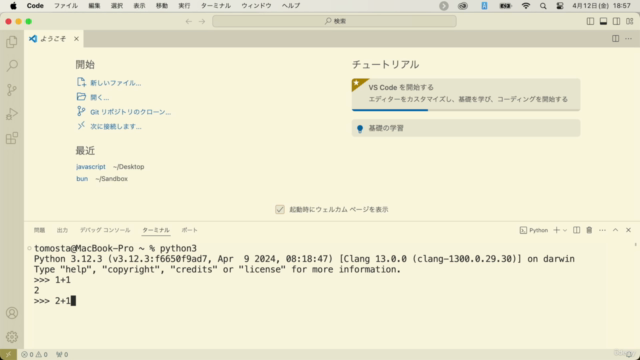Switch to the ポート panel tab

coord(189,230)
